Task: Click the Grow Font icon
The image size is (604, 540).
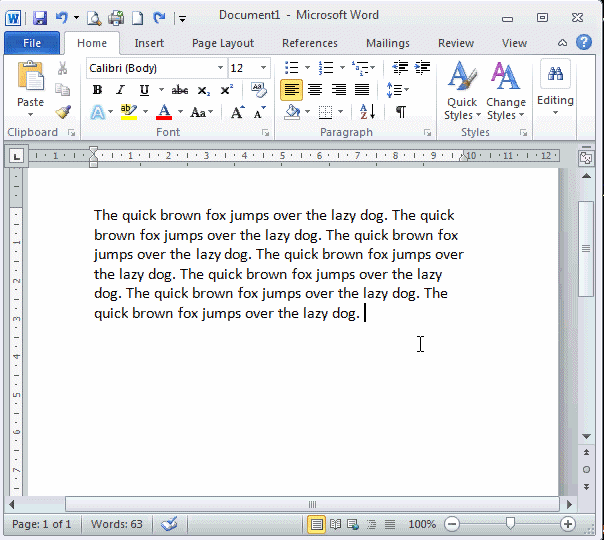Action: pyautogui.click(x=237, y=112)
